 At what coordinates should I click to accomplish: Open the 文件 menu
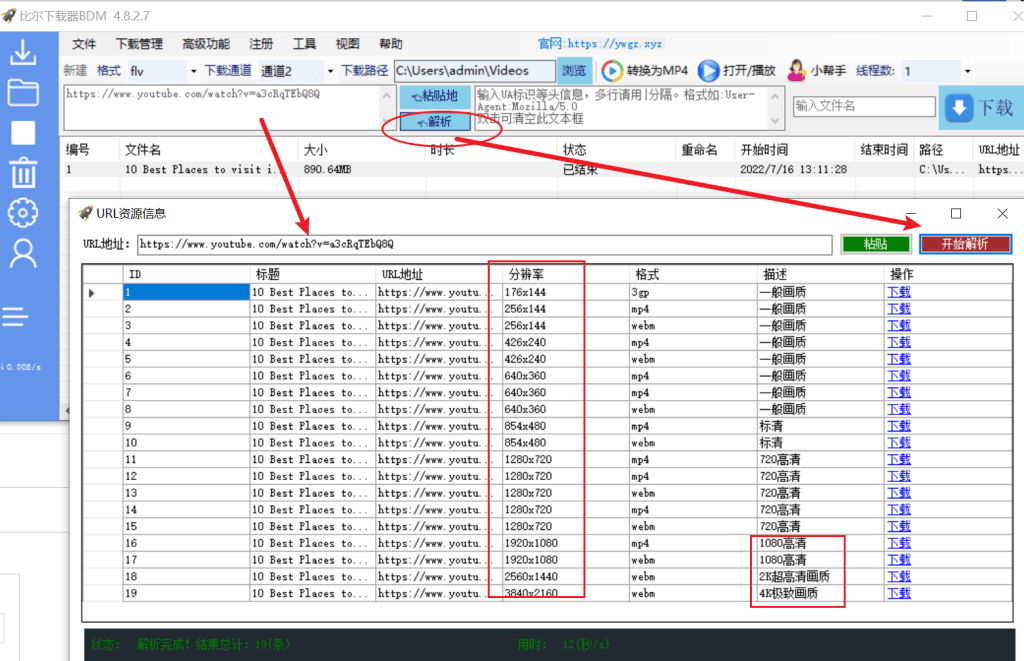click(x=84, y=44)
